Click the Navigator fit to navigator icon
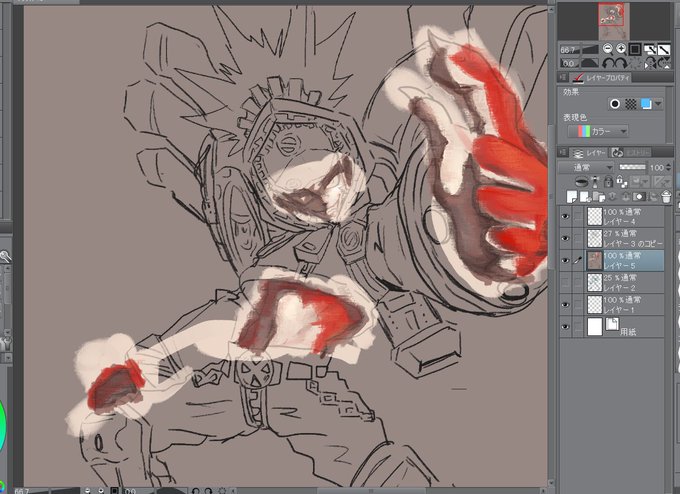Screen dimensions: 680x494 click(650, 49)
